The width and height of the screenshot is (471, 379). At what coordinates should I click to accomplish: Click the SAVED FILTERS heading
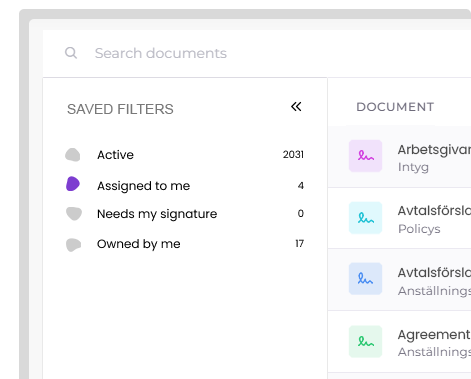coord(120,109)
